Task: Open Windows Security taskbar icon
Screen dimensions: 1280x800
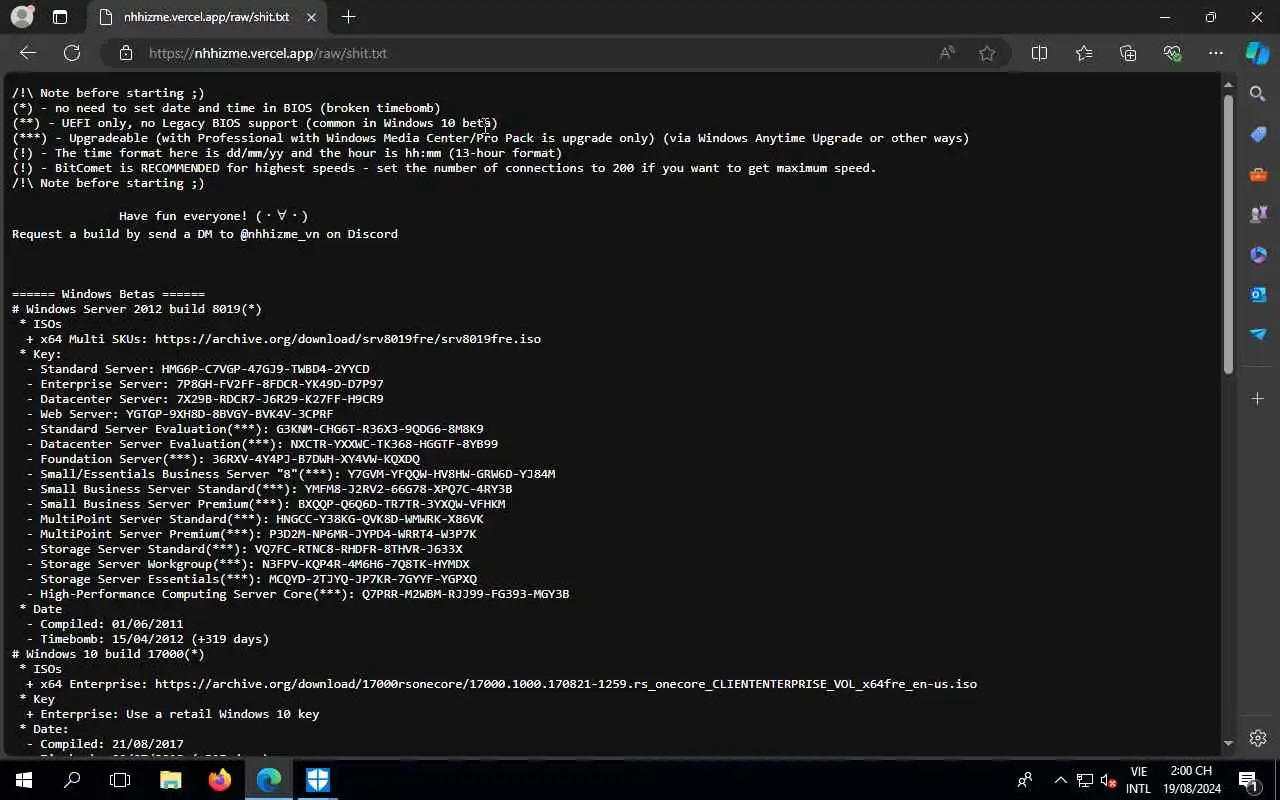Action: 318,779
